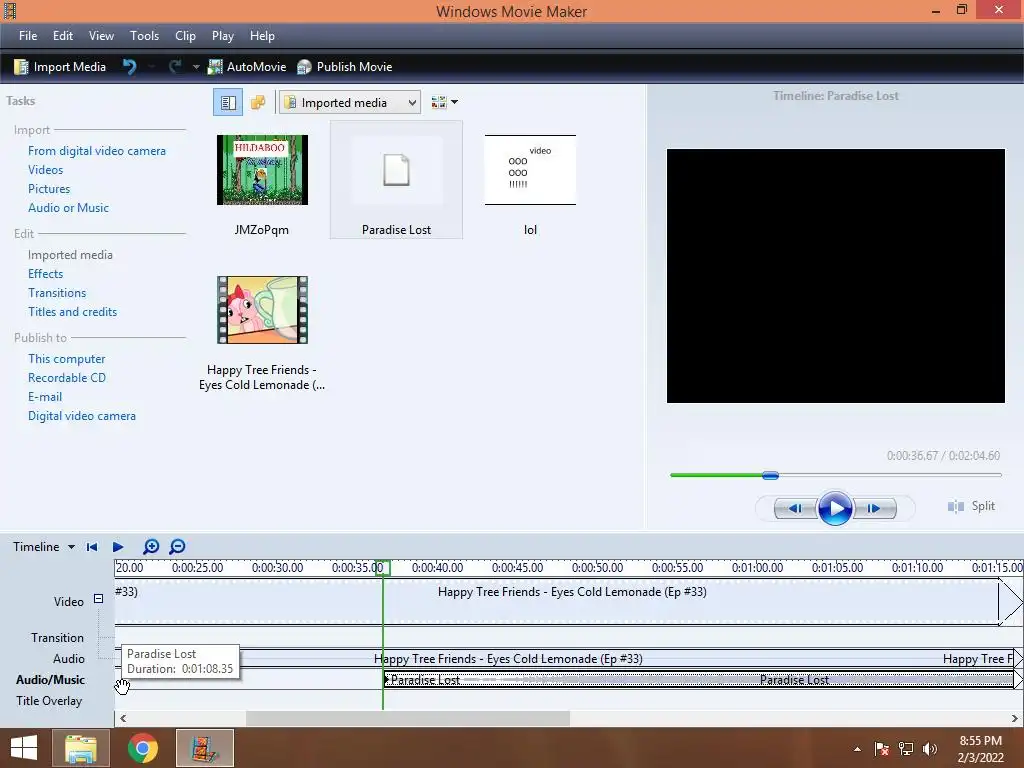Open Titles and credits
This screenshot has height=768, width=1024.
pyautogui.click(x=72, y=312)
